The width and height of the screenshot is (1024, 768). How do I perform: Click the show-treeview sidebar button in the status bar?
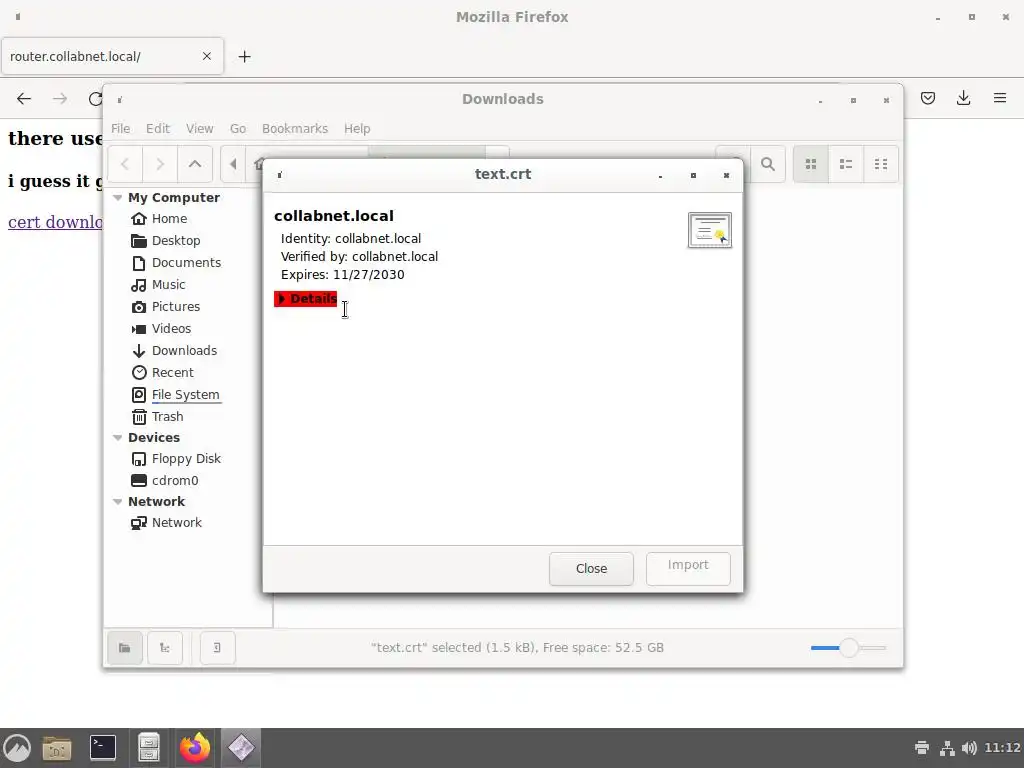pos(165,648)
